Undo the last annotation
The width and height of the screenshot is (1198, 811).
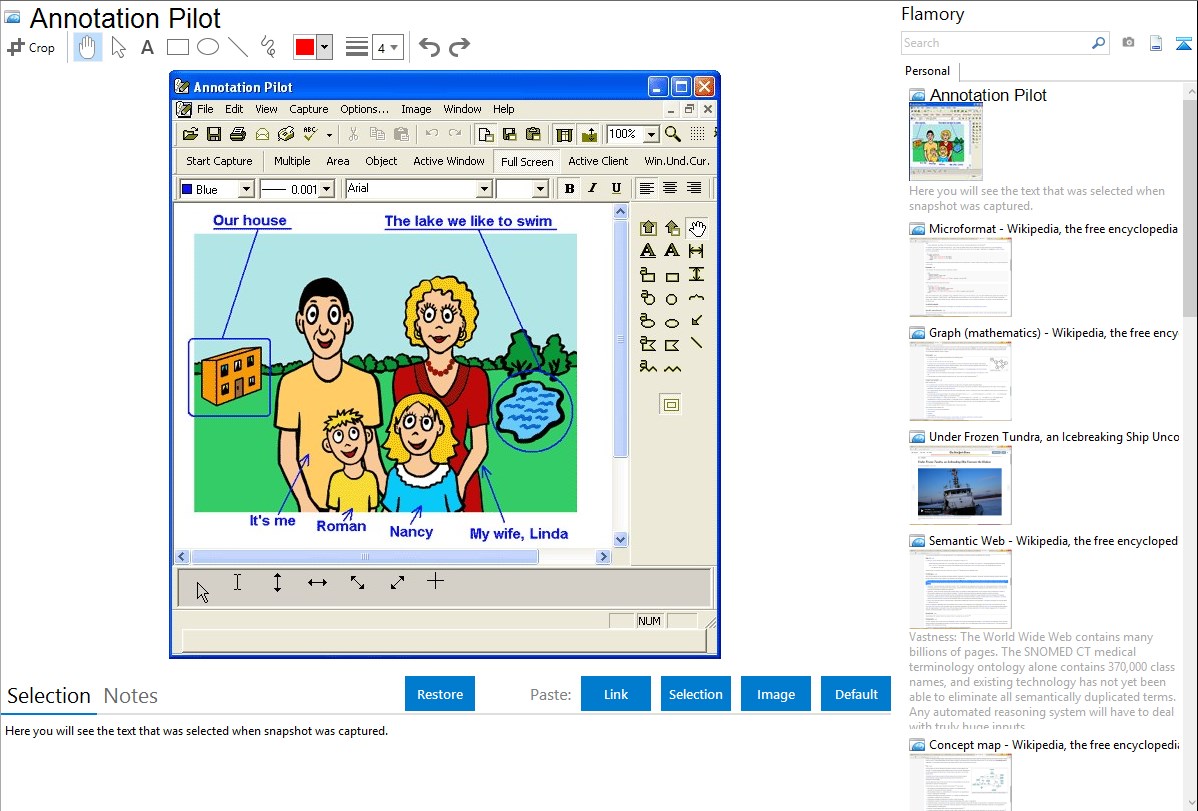429,47
